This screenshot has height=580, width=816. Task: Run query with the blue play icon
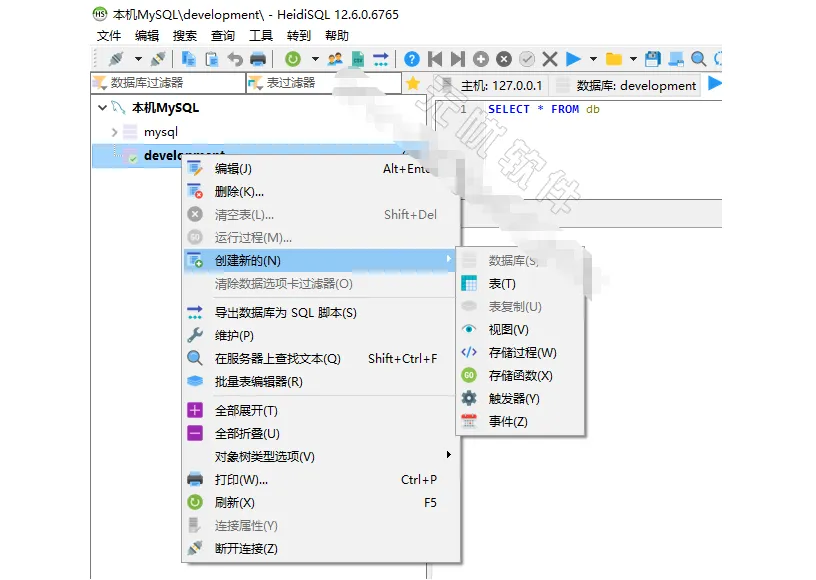[573, 59]
